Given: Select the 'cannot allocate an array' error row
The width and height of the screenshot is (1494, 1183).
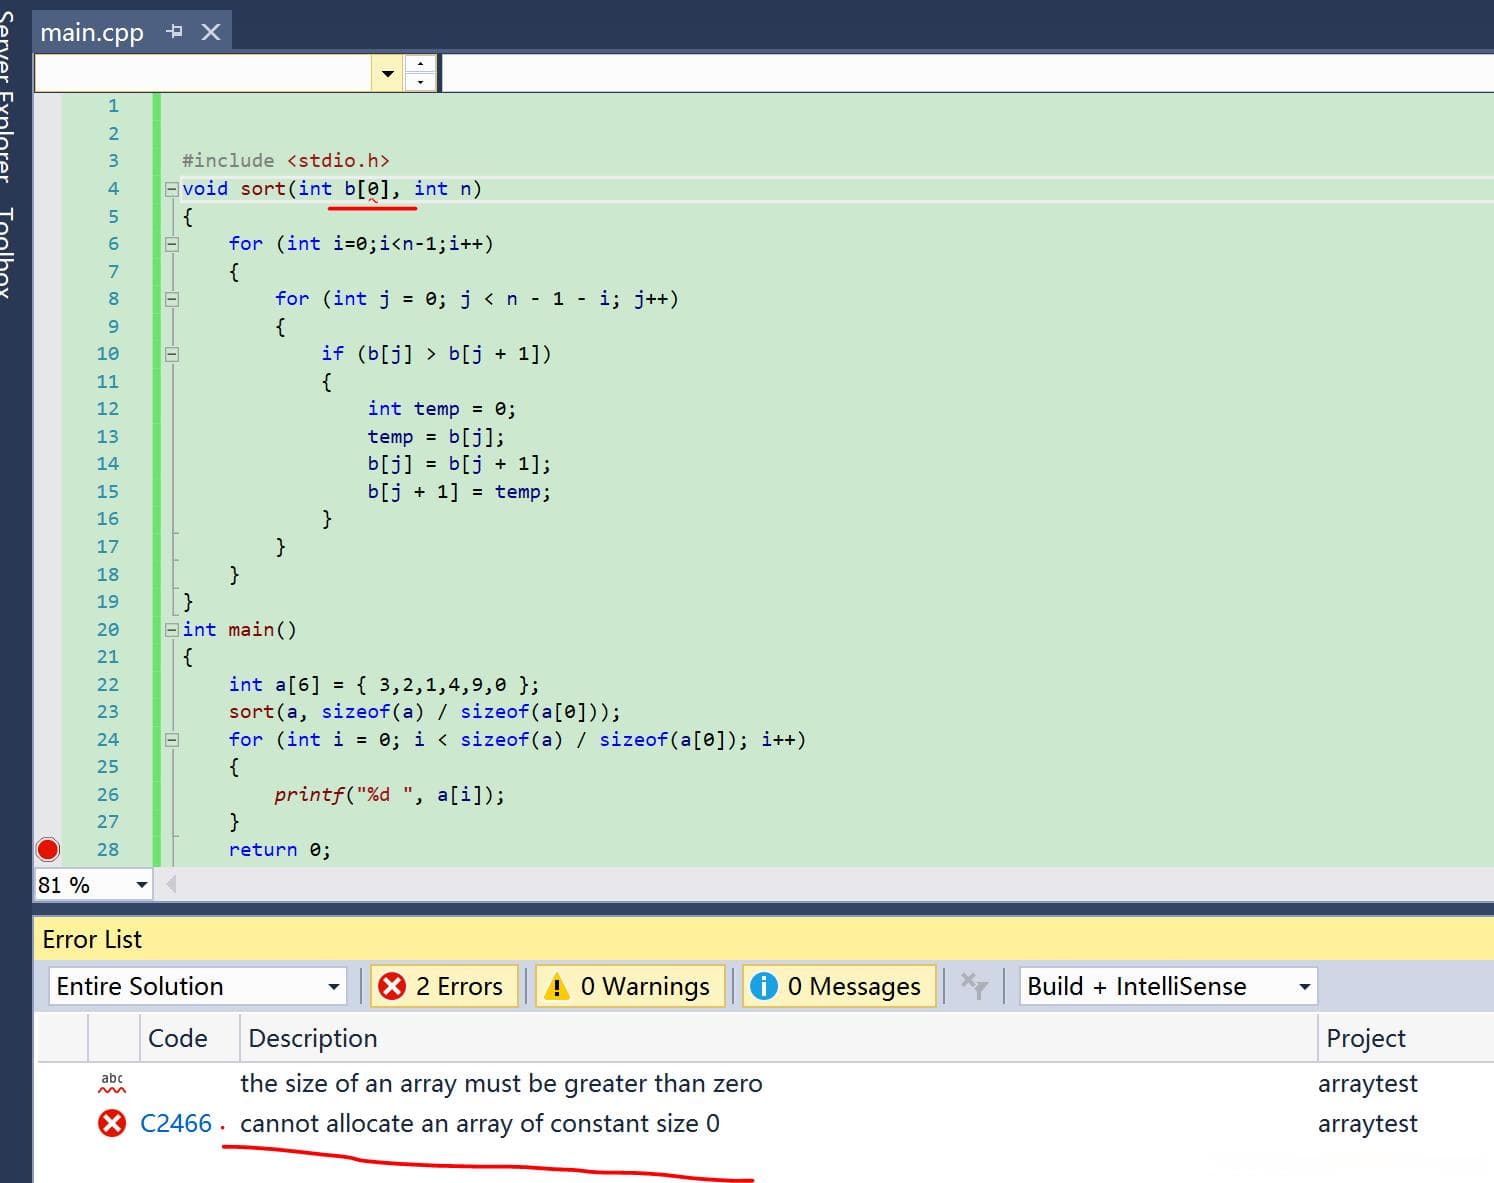Looking at the screenshot, I should pyautogui.click(x=765, y=1124).
